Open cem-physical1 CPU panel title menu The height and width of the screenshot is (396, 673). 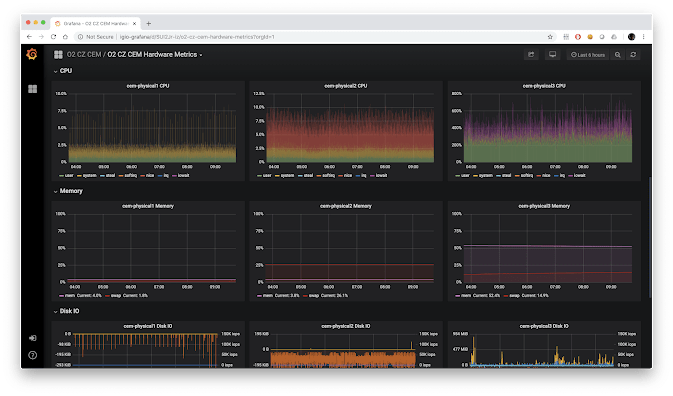148,86
